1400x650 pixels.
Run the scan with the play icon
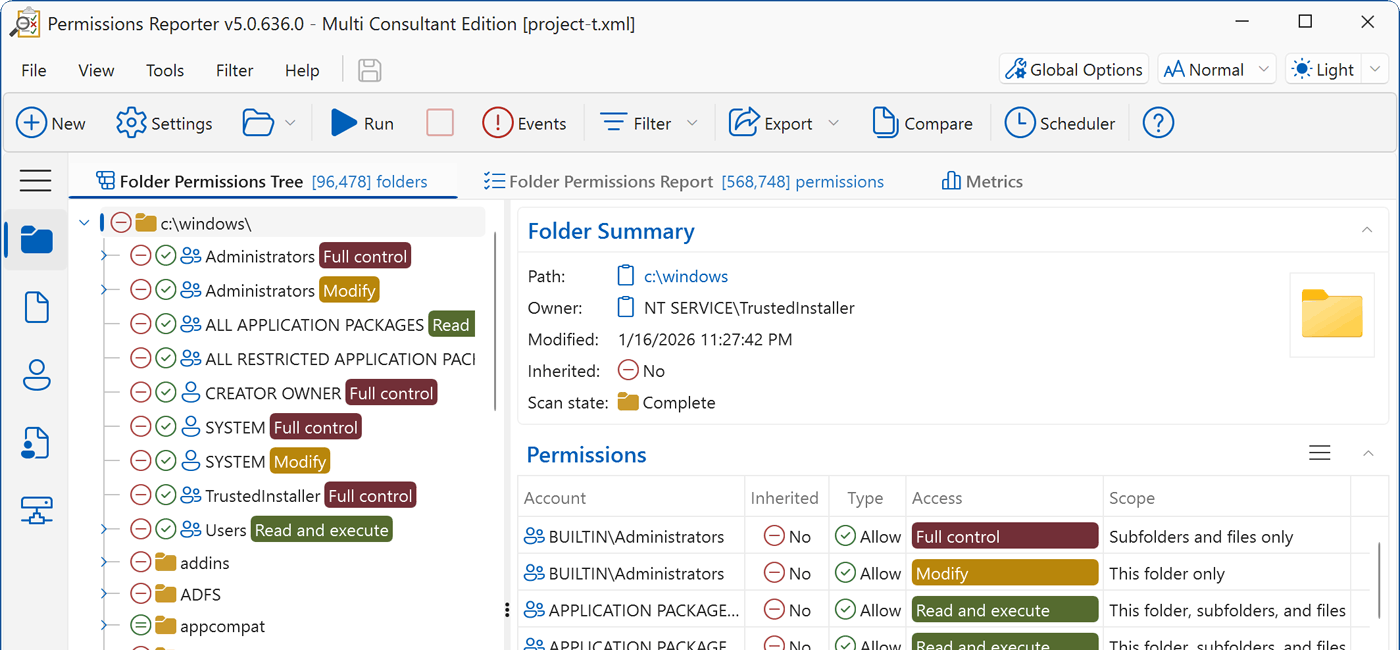tap(344, 123)
